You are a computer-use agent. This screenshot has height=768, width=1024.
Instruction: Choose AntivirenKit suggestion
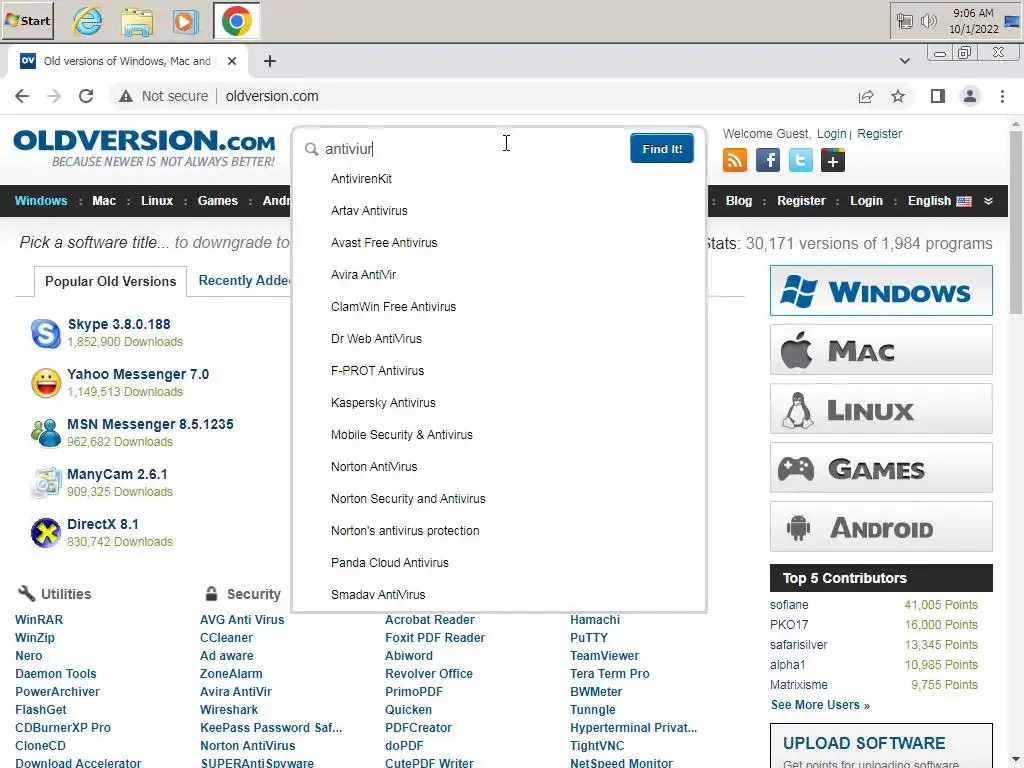point(500,179)
